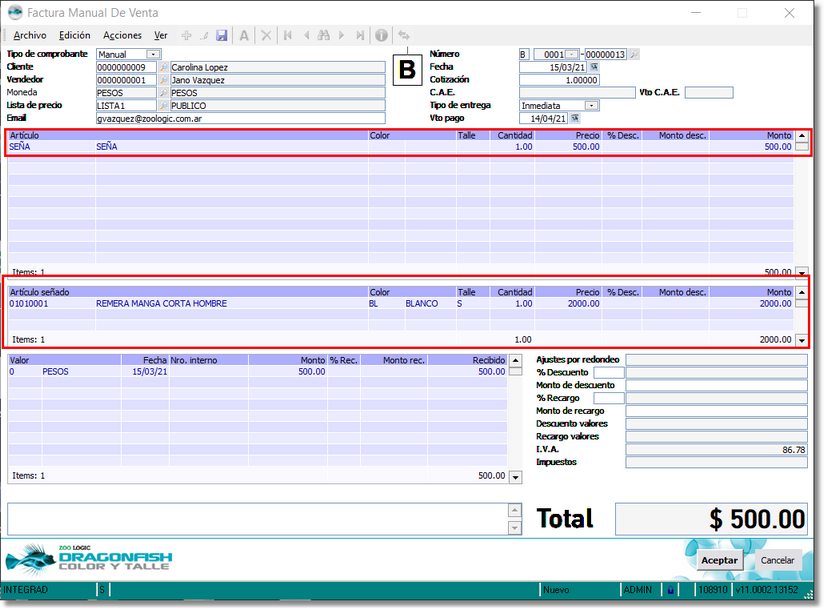Click the % Descuento input field
Screen dimensions: 824x610
608,372
